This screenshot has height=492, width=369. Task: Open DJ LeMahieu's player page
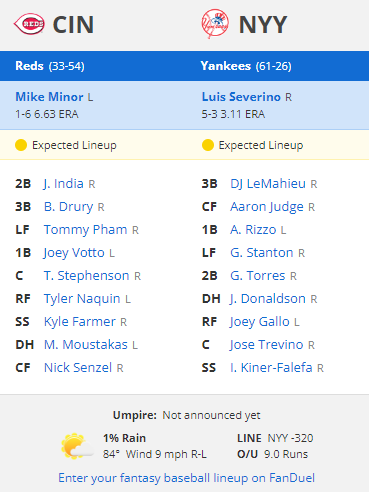point(268,184)
